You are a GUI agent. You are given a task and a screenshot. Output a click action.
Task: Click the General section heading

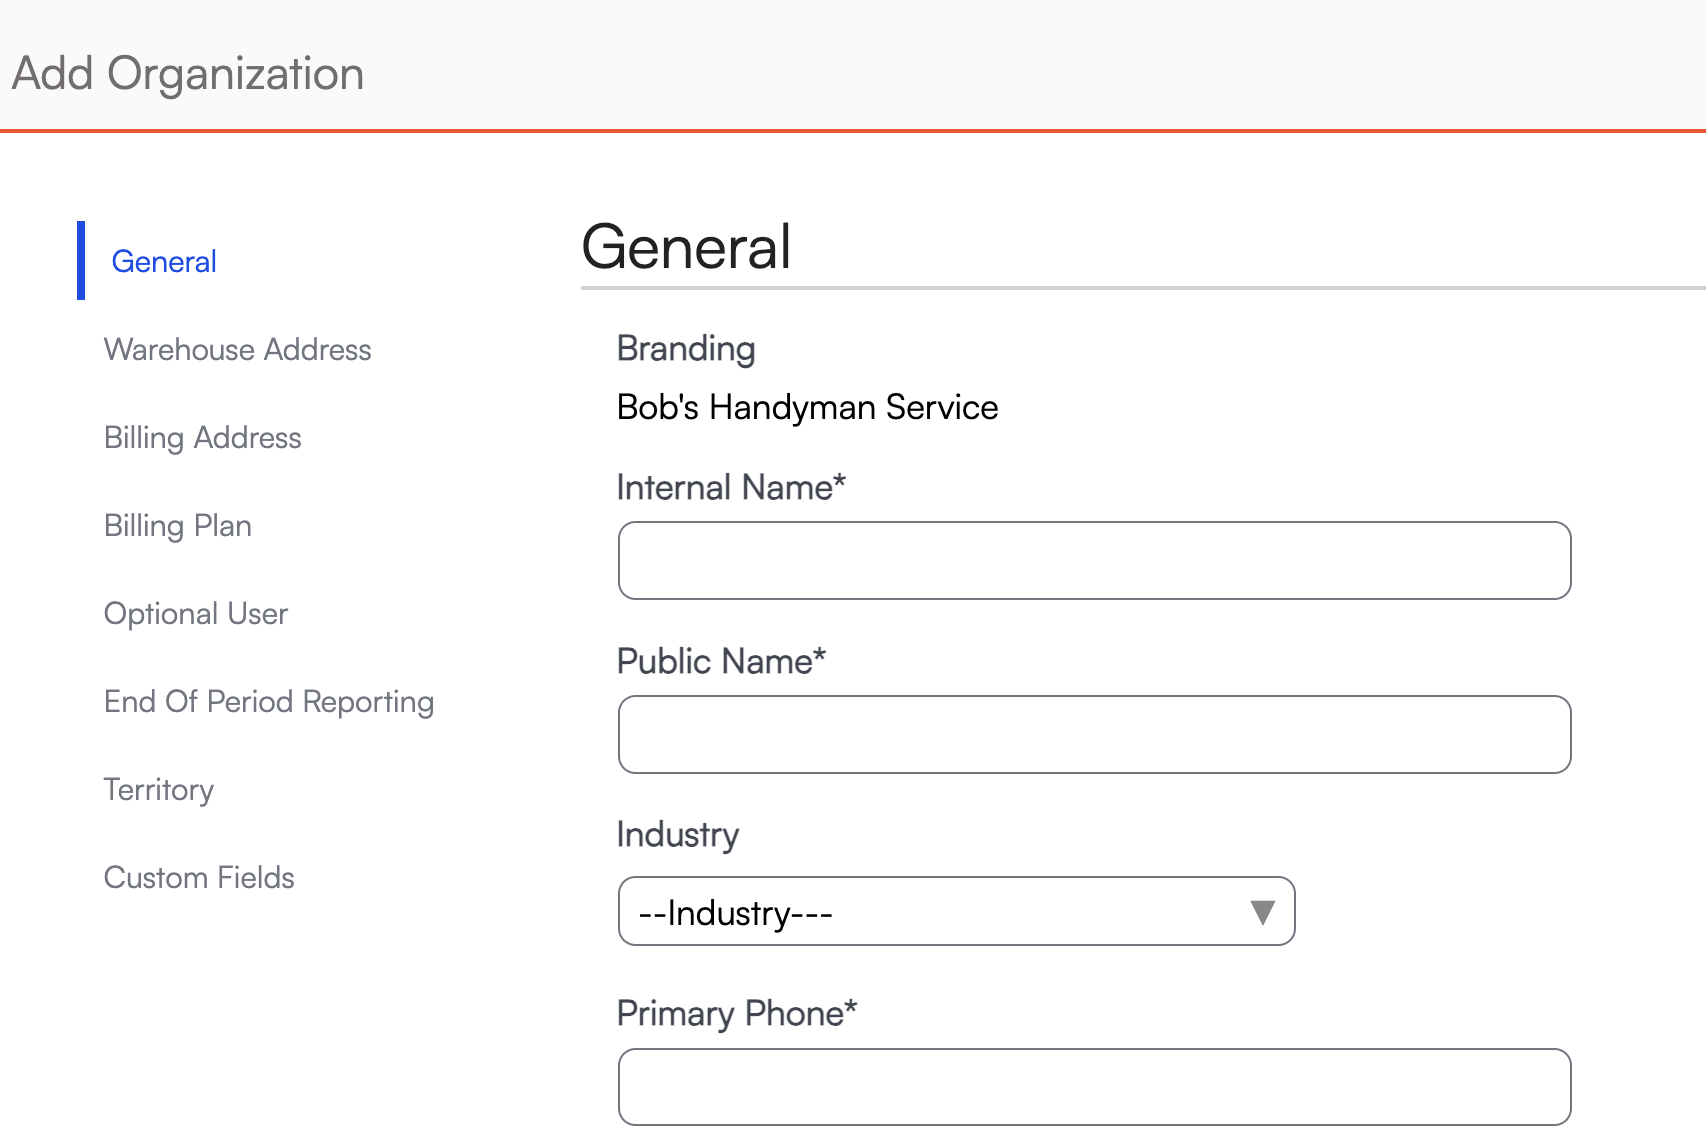(686, 247)
